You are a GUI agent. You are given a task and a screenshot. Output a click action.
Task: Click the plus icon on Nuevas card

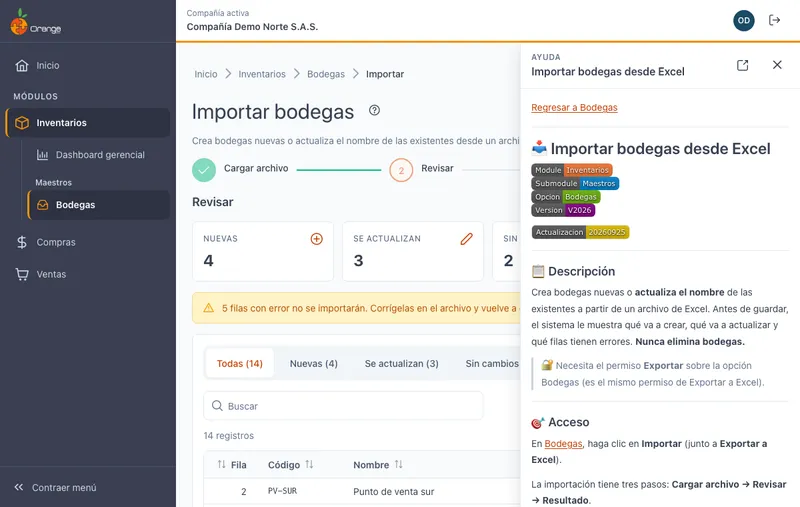point(316,239)
